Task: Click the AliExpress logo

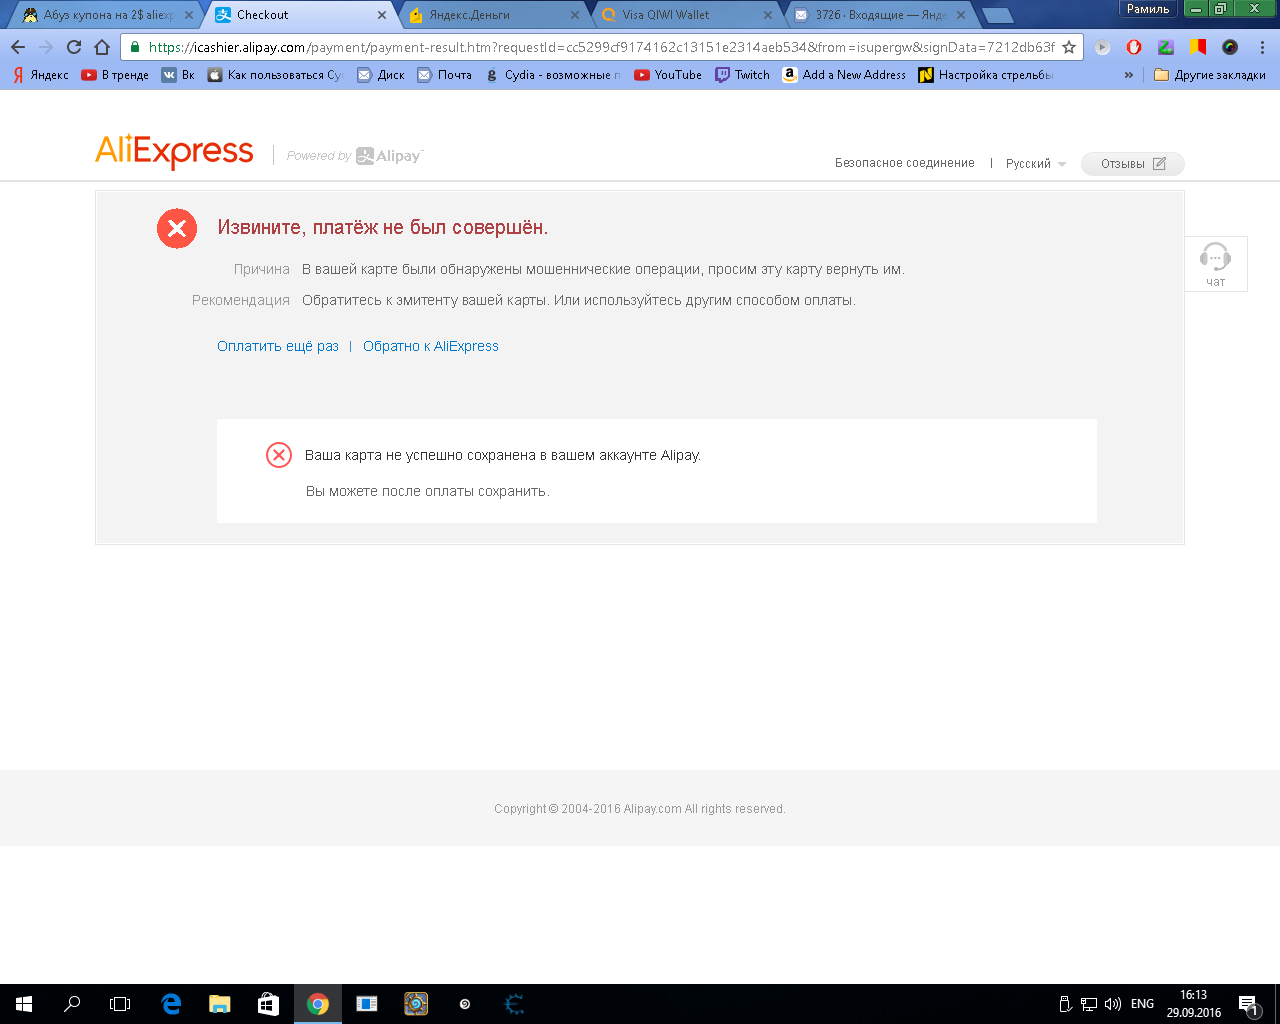Action: click(x=174, y=151)
